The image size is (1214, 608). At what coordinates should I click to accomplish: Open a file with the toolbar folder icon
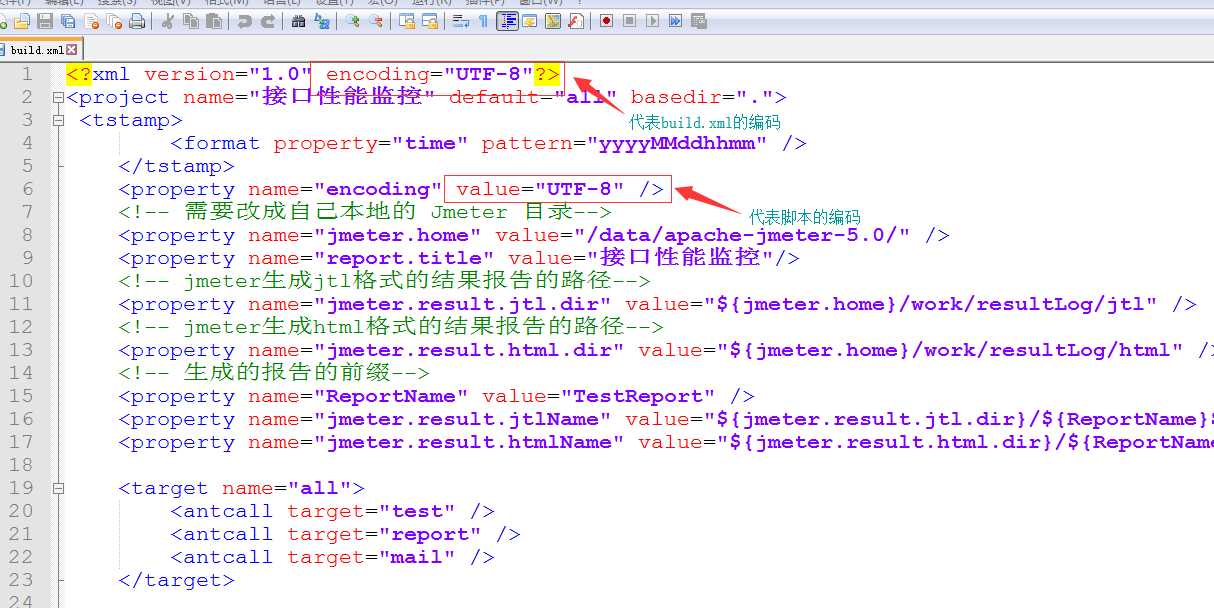22,21
